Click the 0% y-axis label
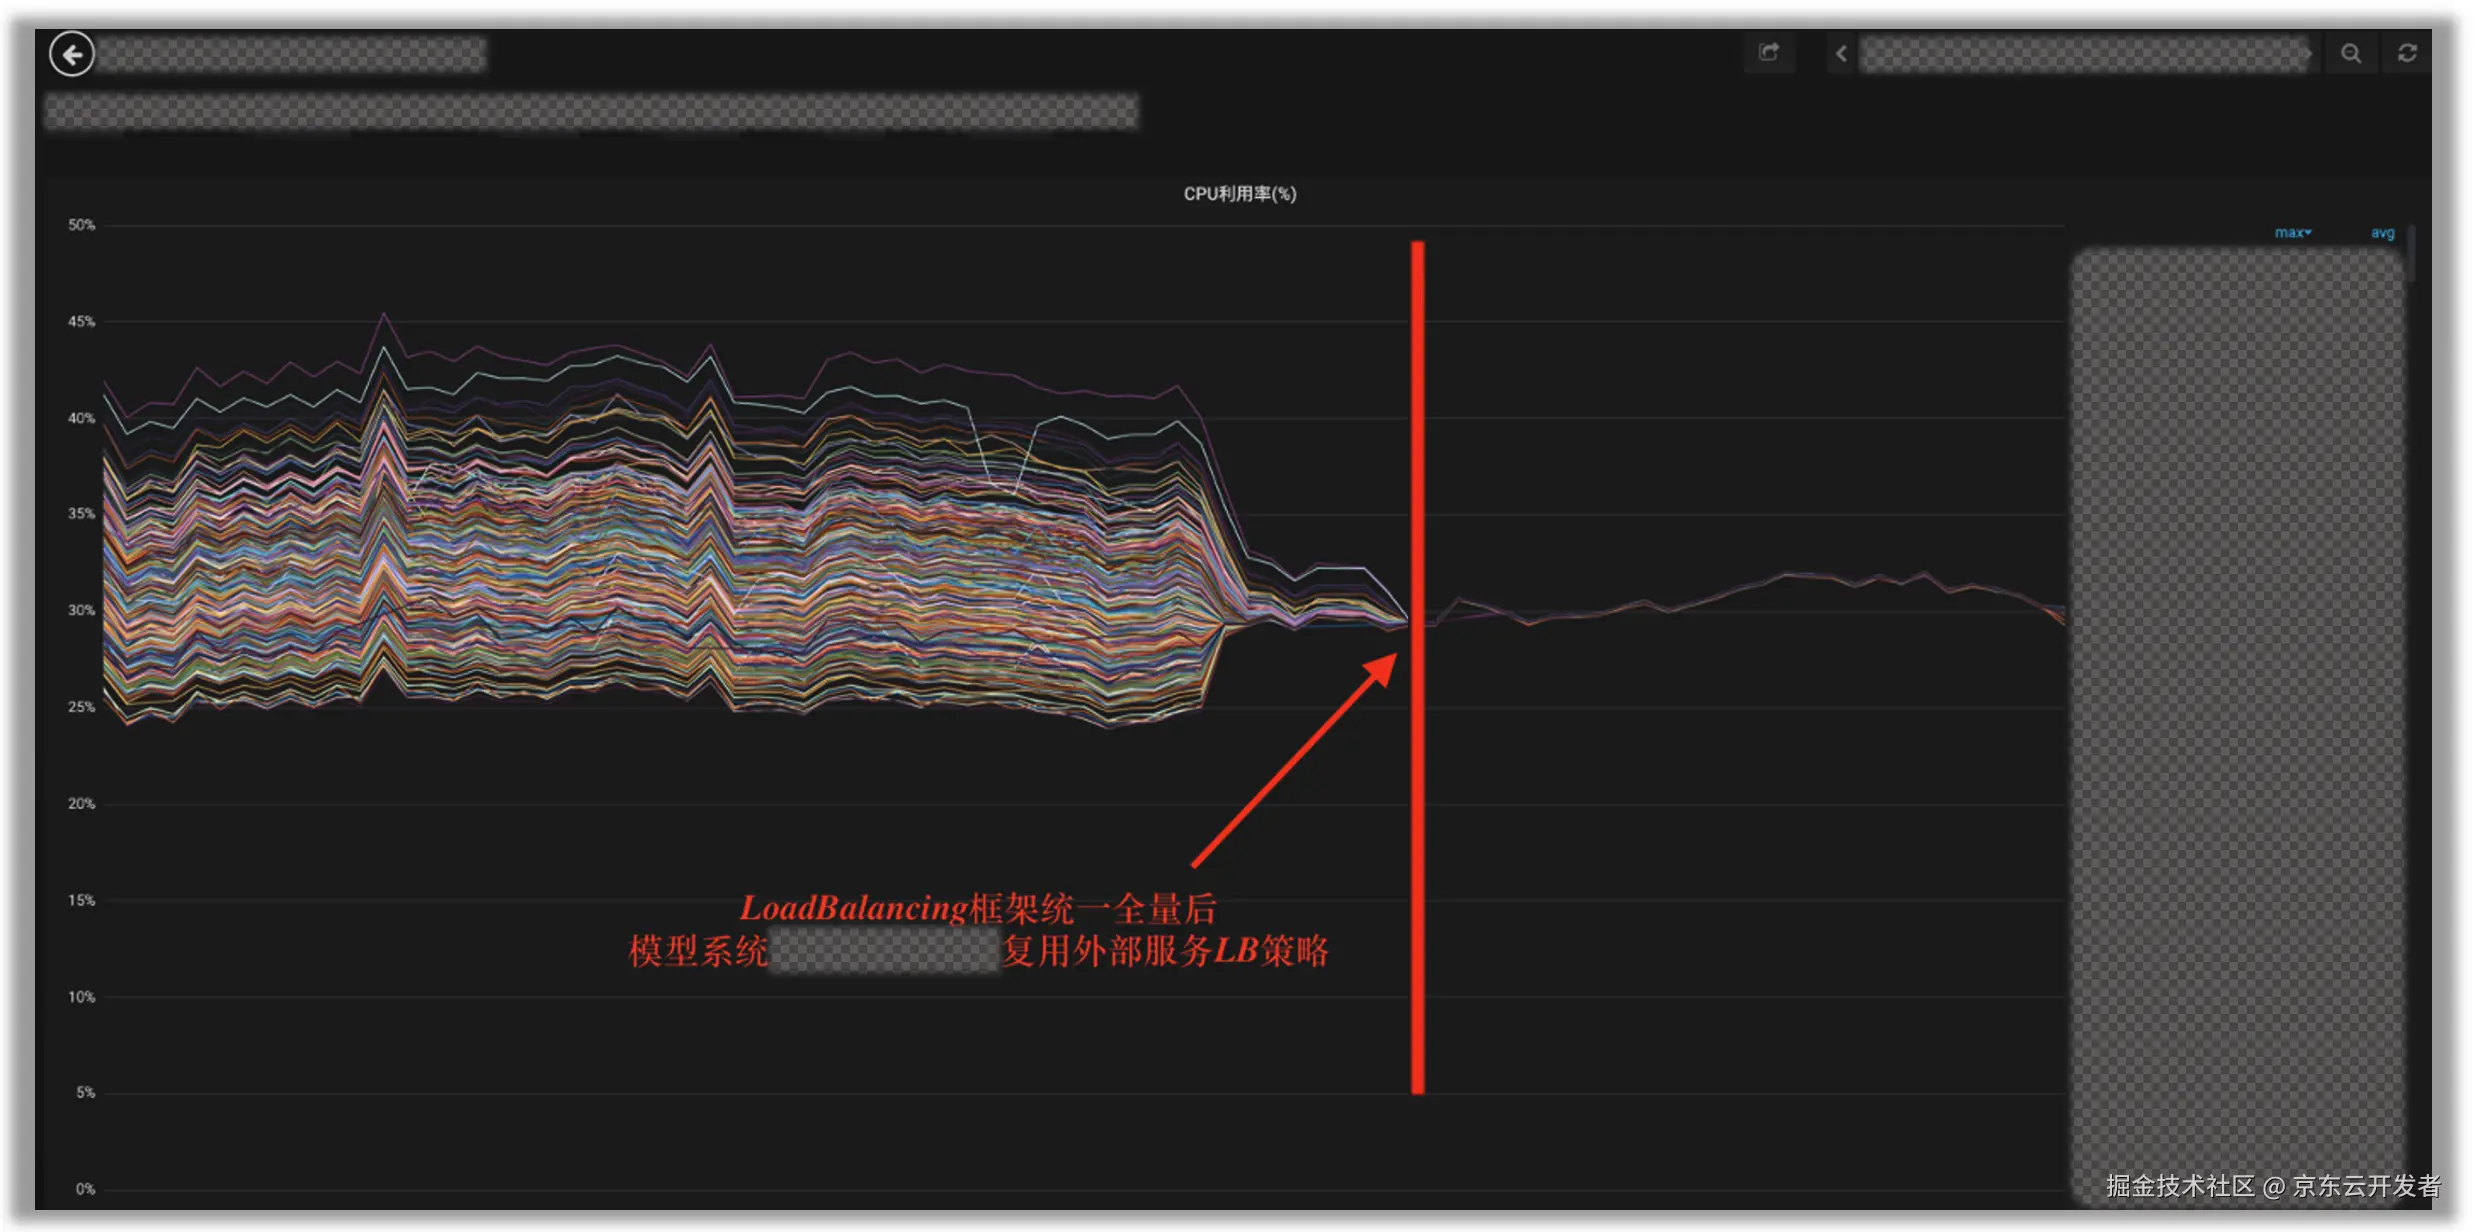The height and width of the screenshot is (1232, 2474). [85, 1189]
